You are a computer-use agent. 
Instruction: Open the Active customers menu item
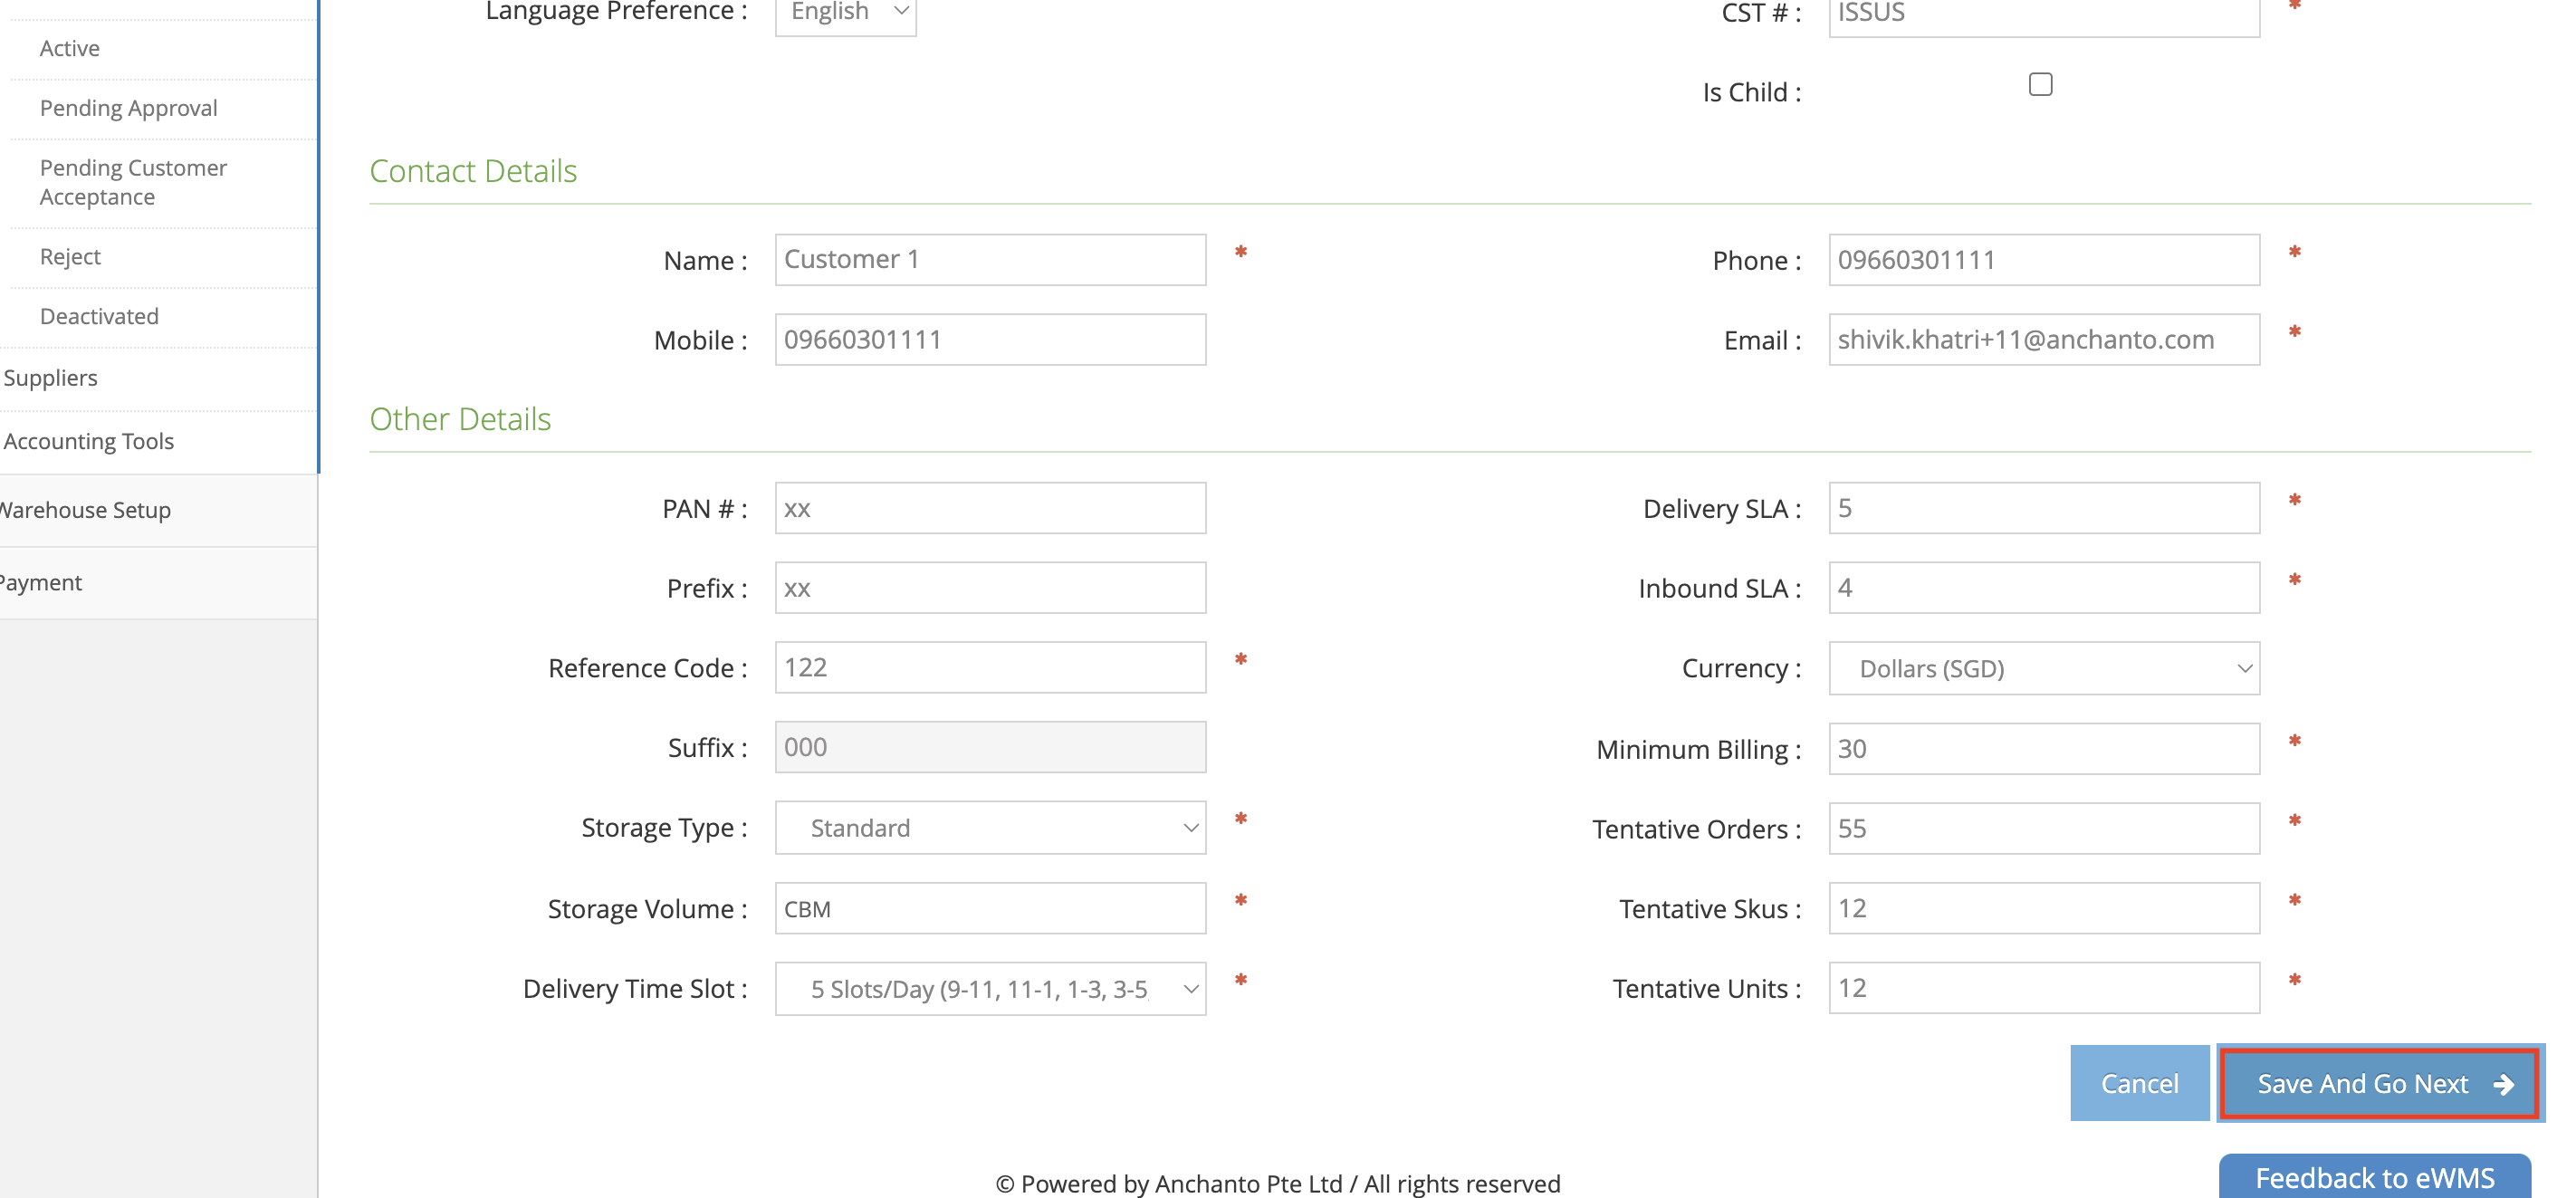click(x=70, y=48)
